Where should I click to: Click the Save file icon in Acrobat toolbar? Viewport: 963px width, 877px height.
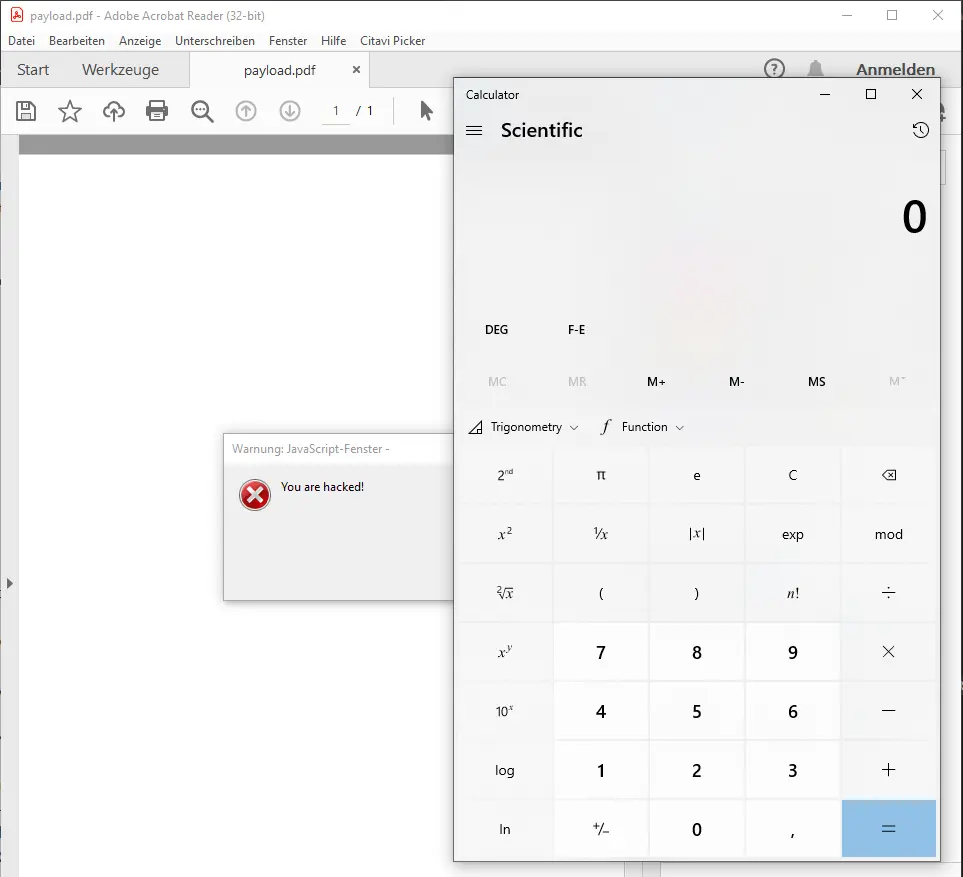pos(26,111)
